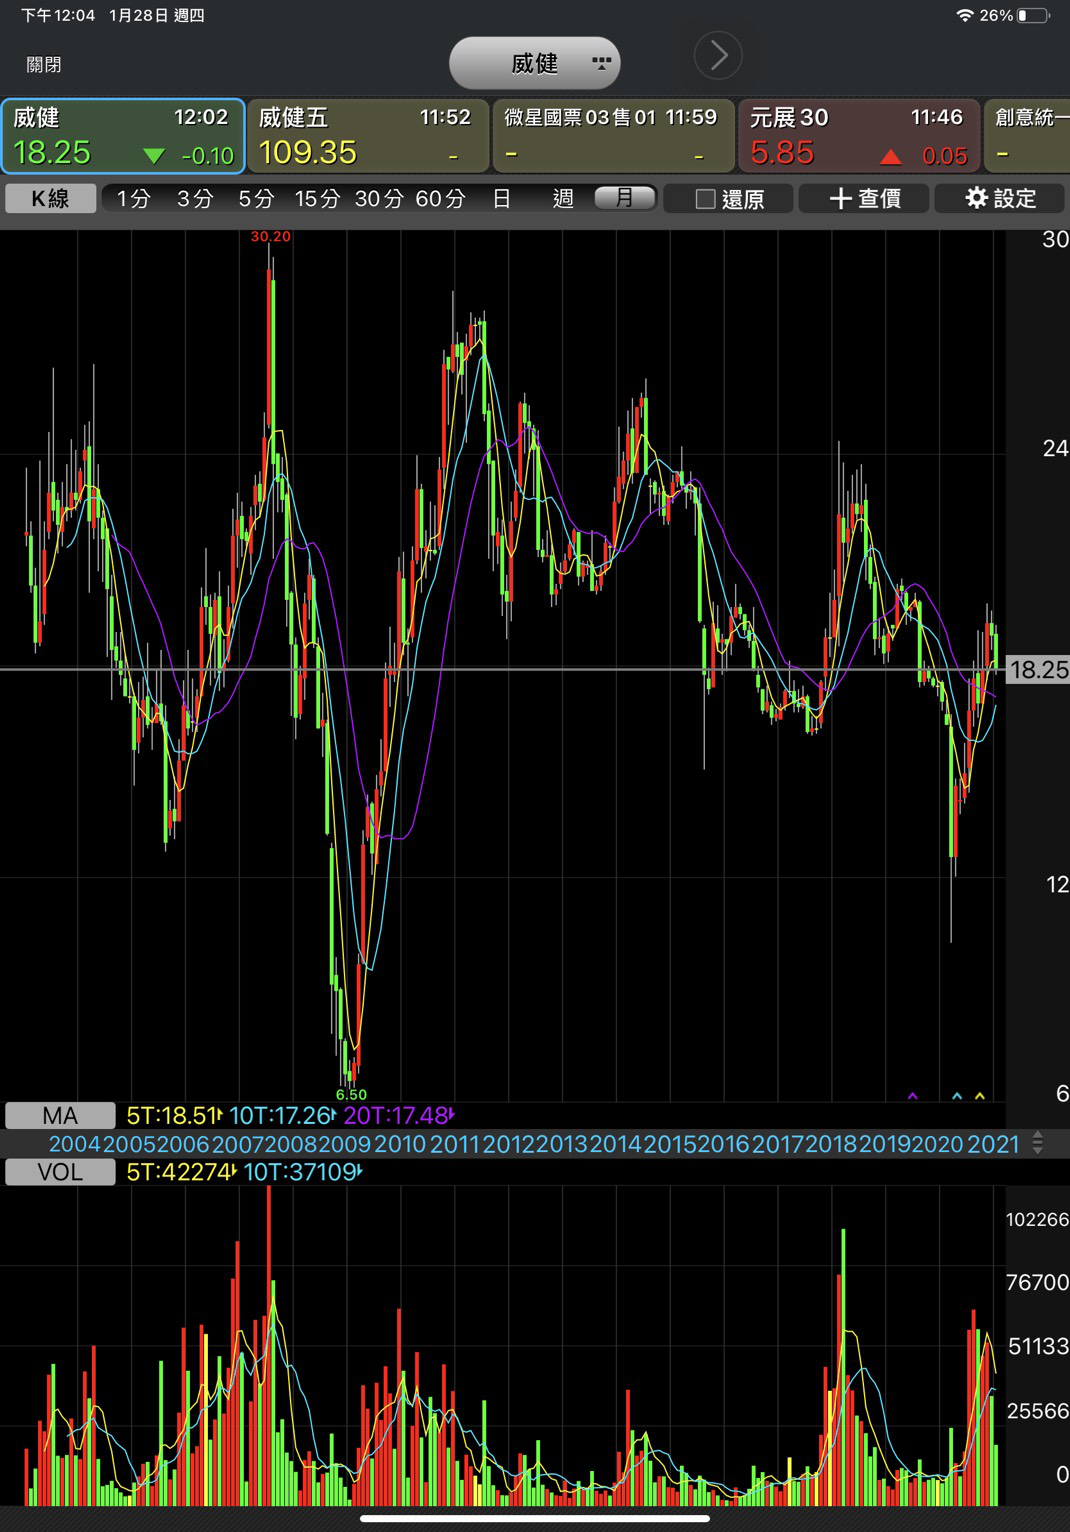Tap the yellow indicator arrow above MA row

click(980, 1097)
